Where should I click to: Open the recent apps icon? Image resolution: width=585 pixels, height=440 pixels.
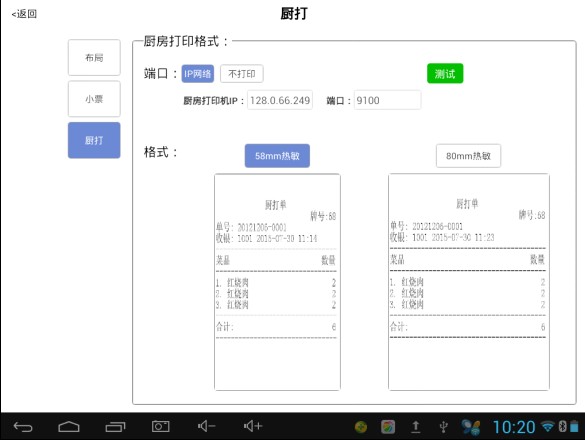click(x=115, y=426)
